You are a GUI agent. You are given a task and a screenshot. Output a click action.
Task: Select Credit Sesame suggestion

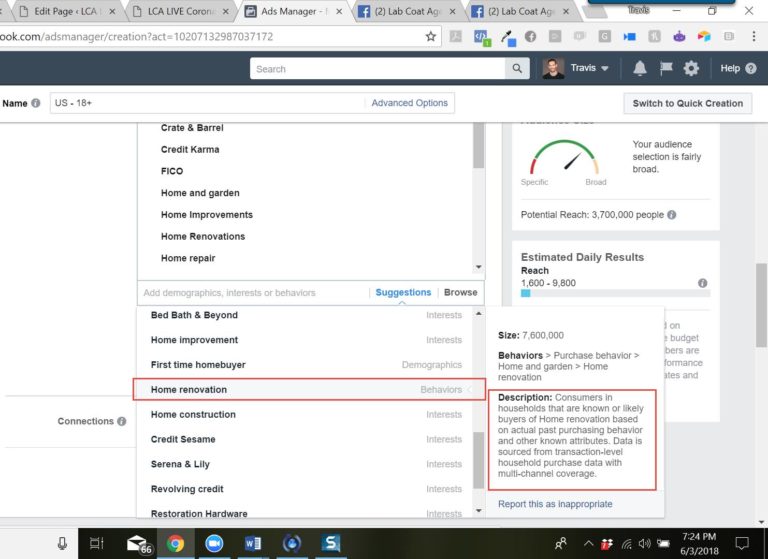[306, 439]
